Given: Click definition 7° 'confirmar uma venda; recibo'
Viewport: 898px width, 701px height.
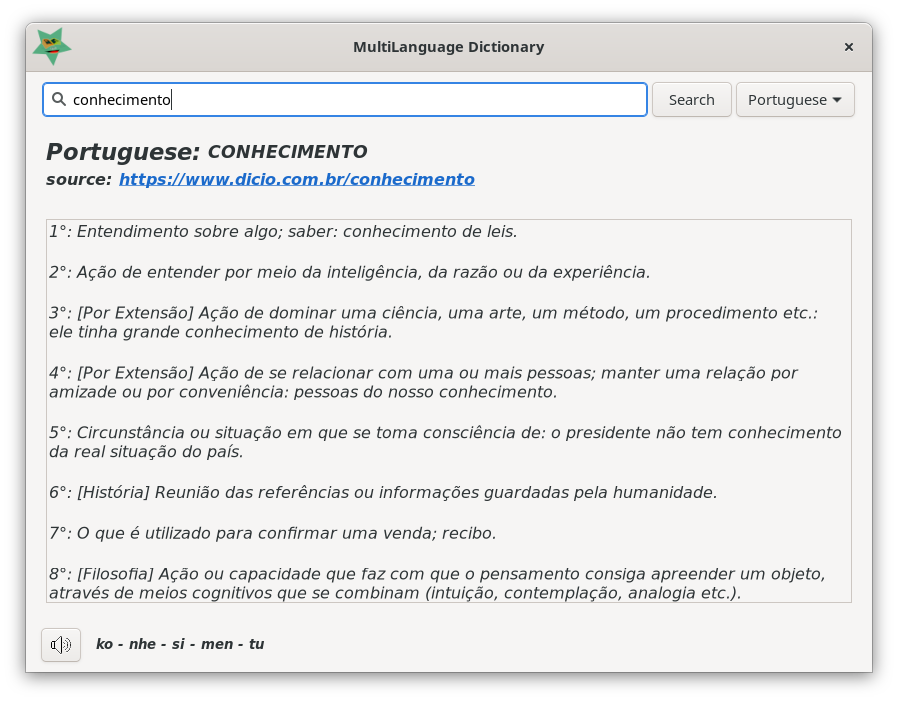Looking at the screenshot, I should (x=273, y=533).
